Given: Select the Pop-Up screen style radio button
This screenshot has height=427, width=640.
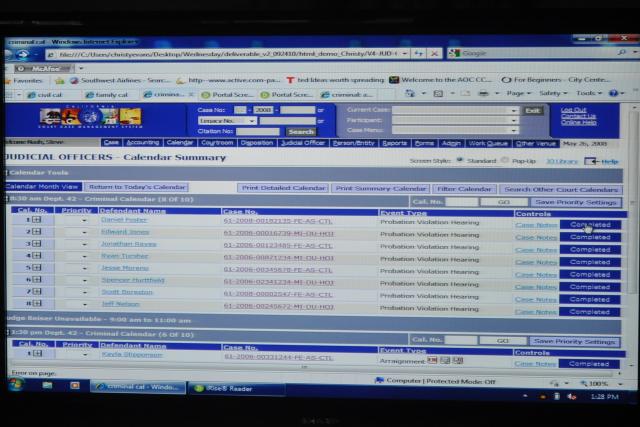Looking at the screenshot, I should [x=505, y=160].
